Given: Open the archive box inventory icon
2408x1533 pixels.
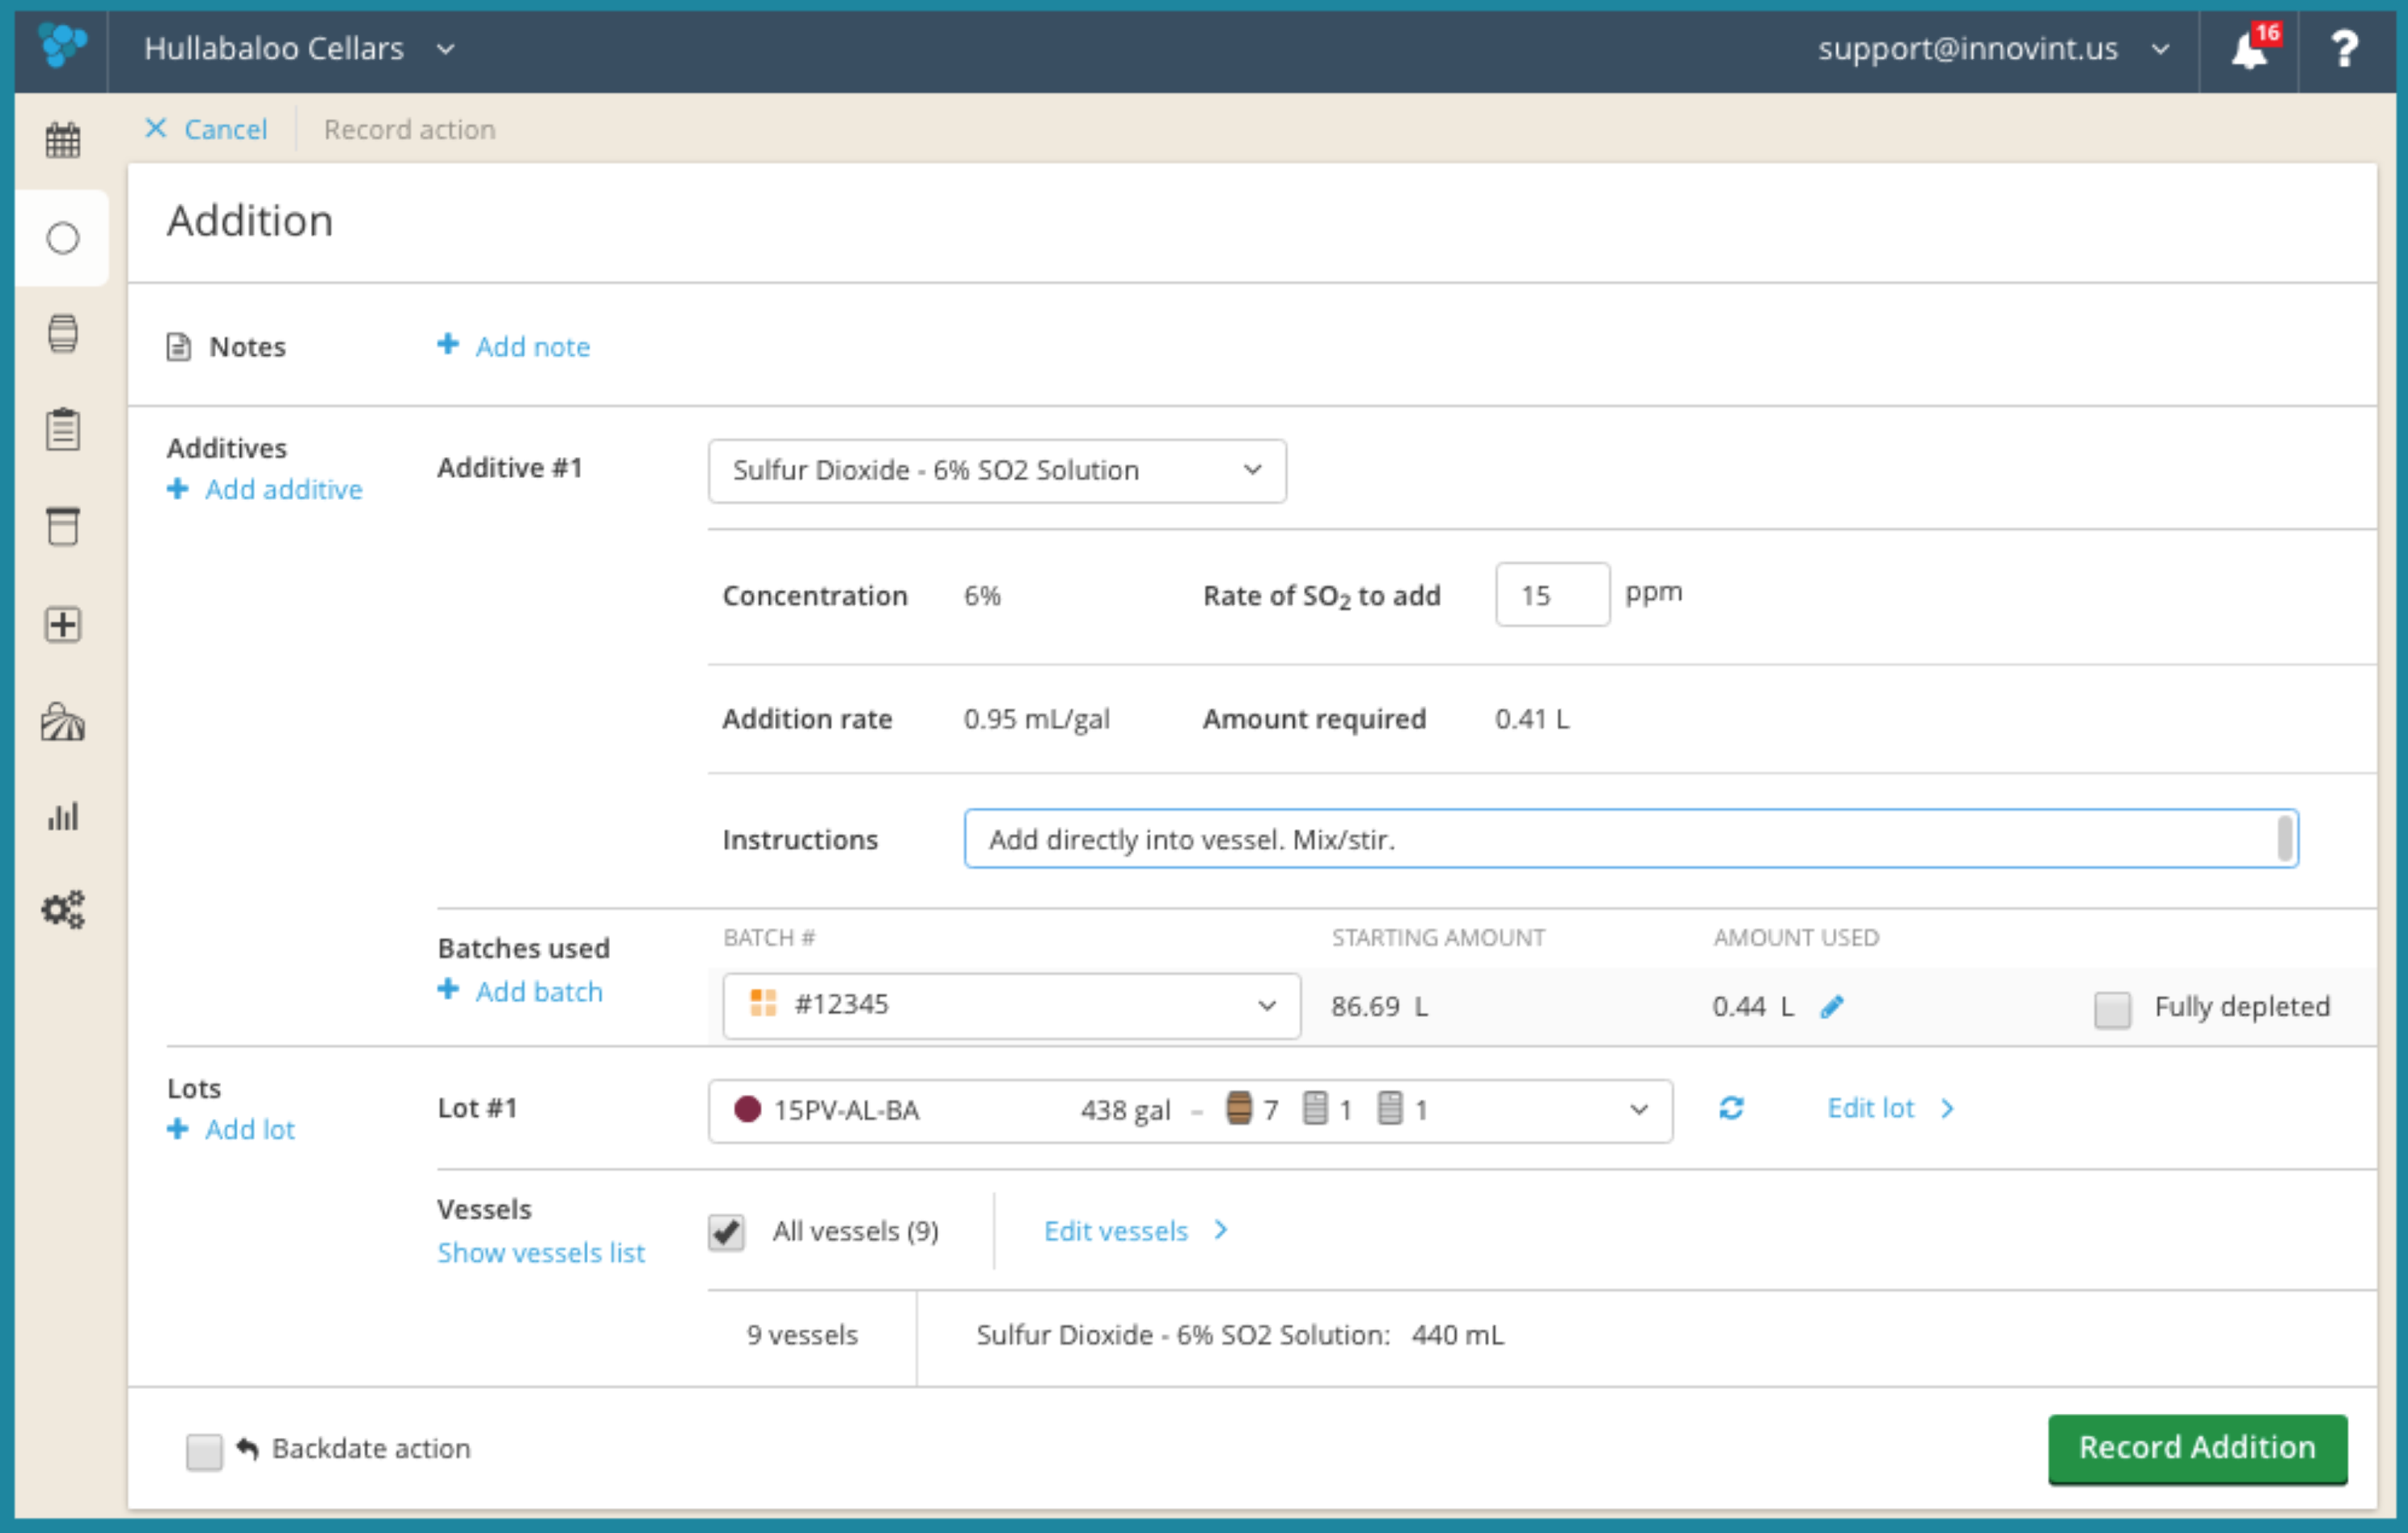Looking at the screenshot, I should (63, 527).
